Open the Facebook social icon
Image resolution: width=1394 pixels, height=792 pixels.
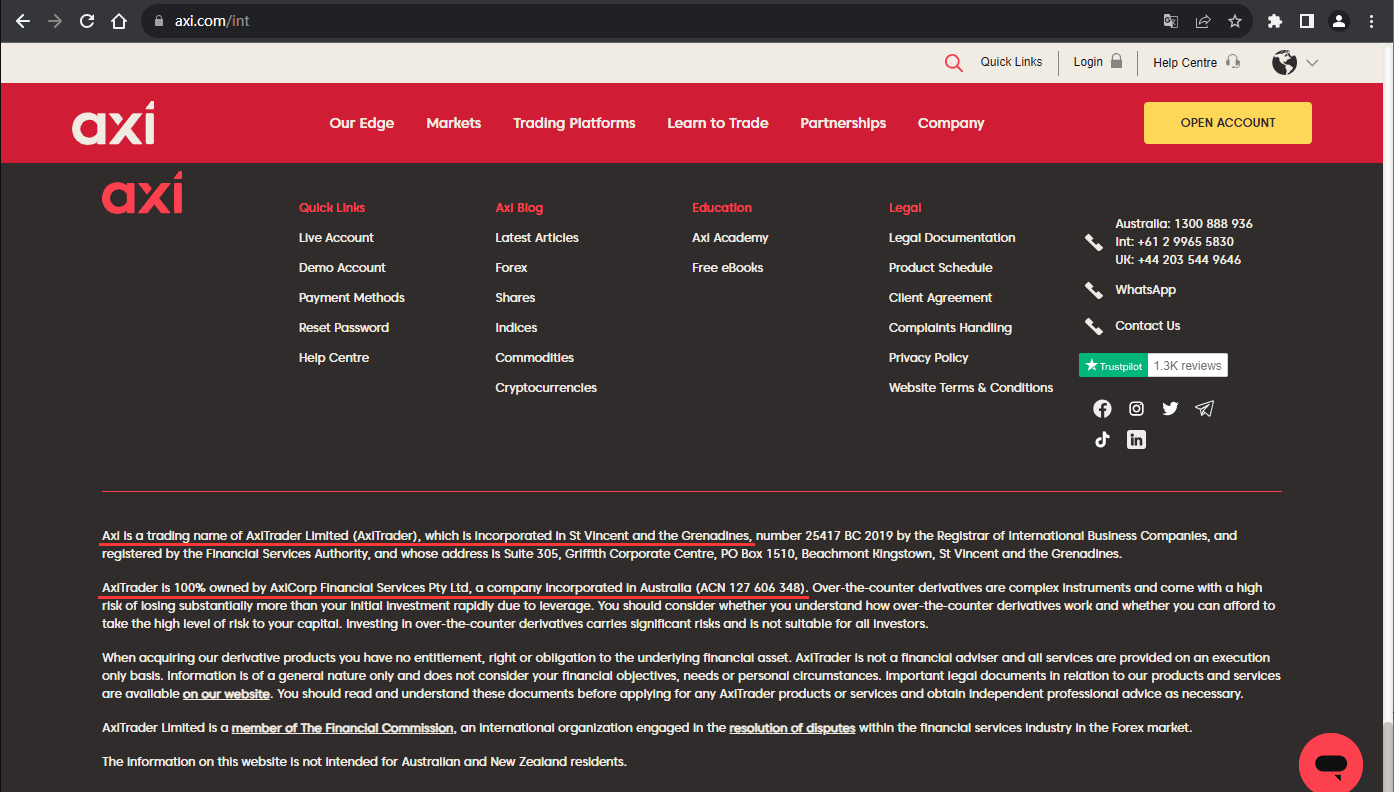(x=1102, y=408)
